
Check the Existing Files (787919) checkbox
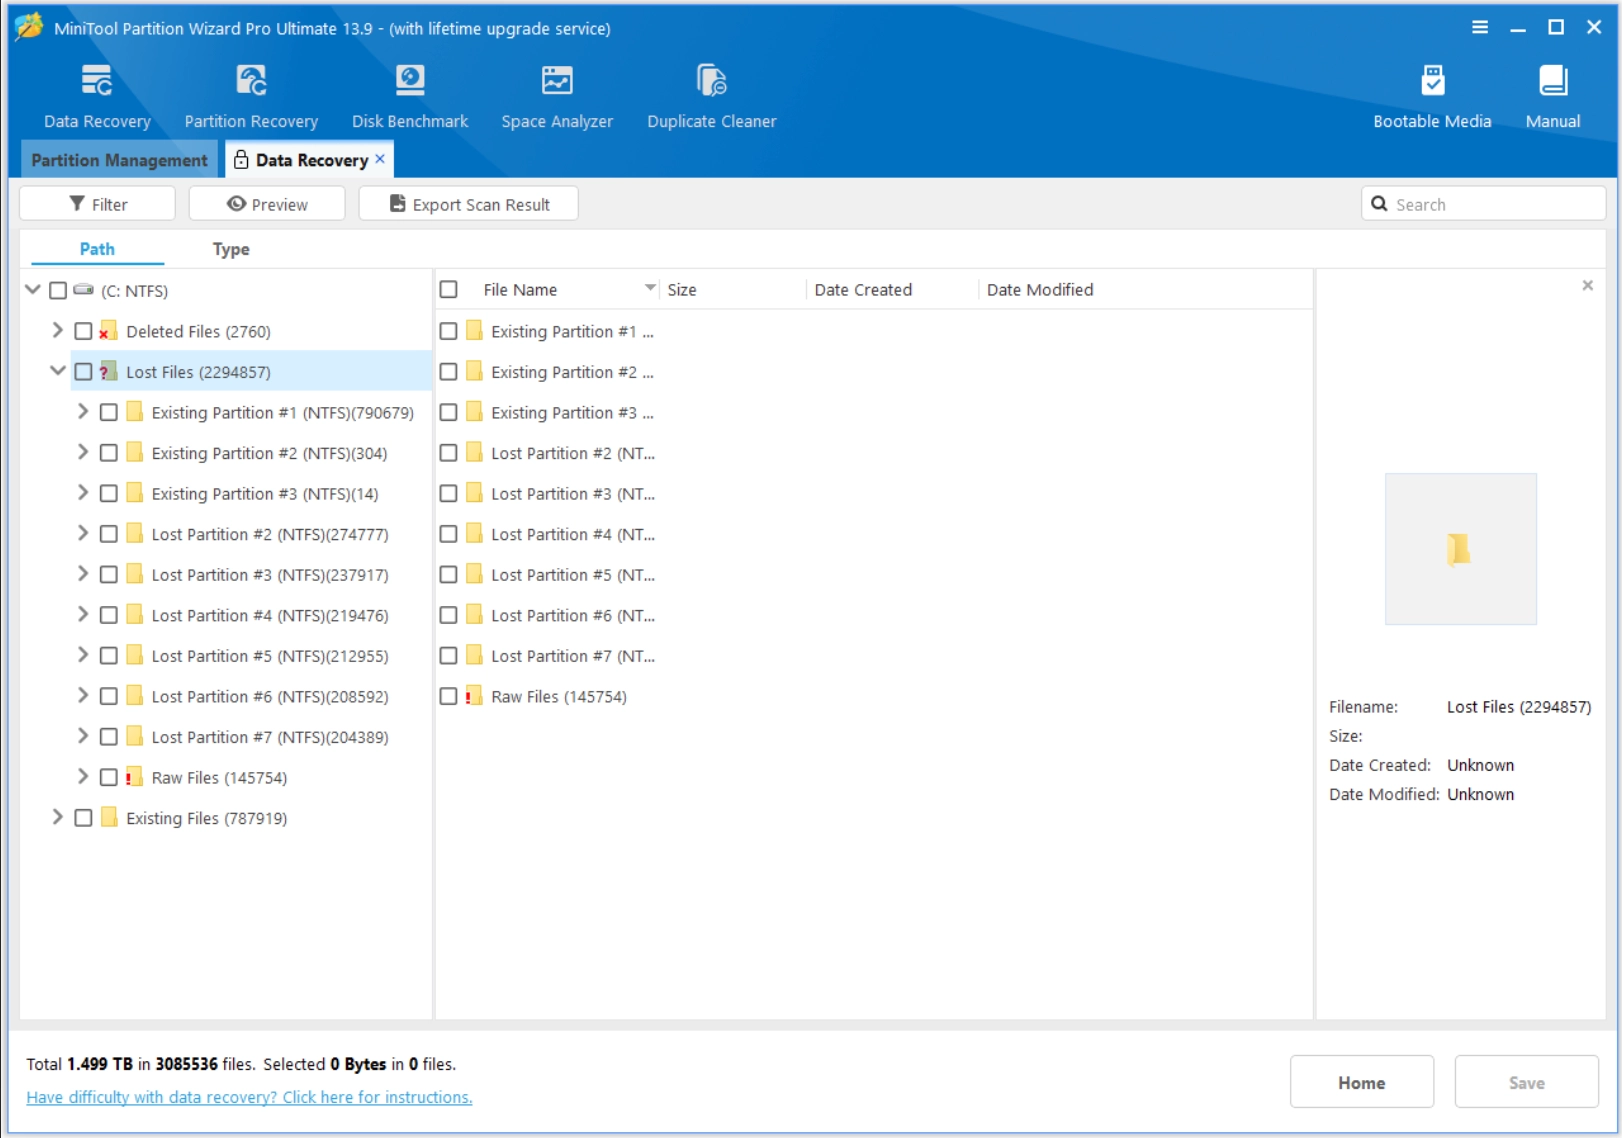click(x=83, y=817)
